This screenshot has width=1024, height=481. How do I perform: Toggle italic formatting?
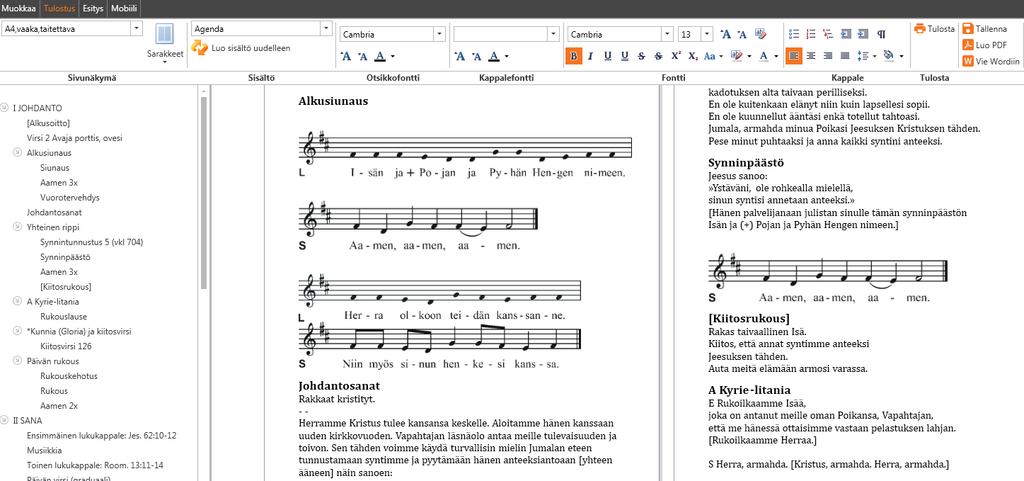tap(590, 56)
